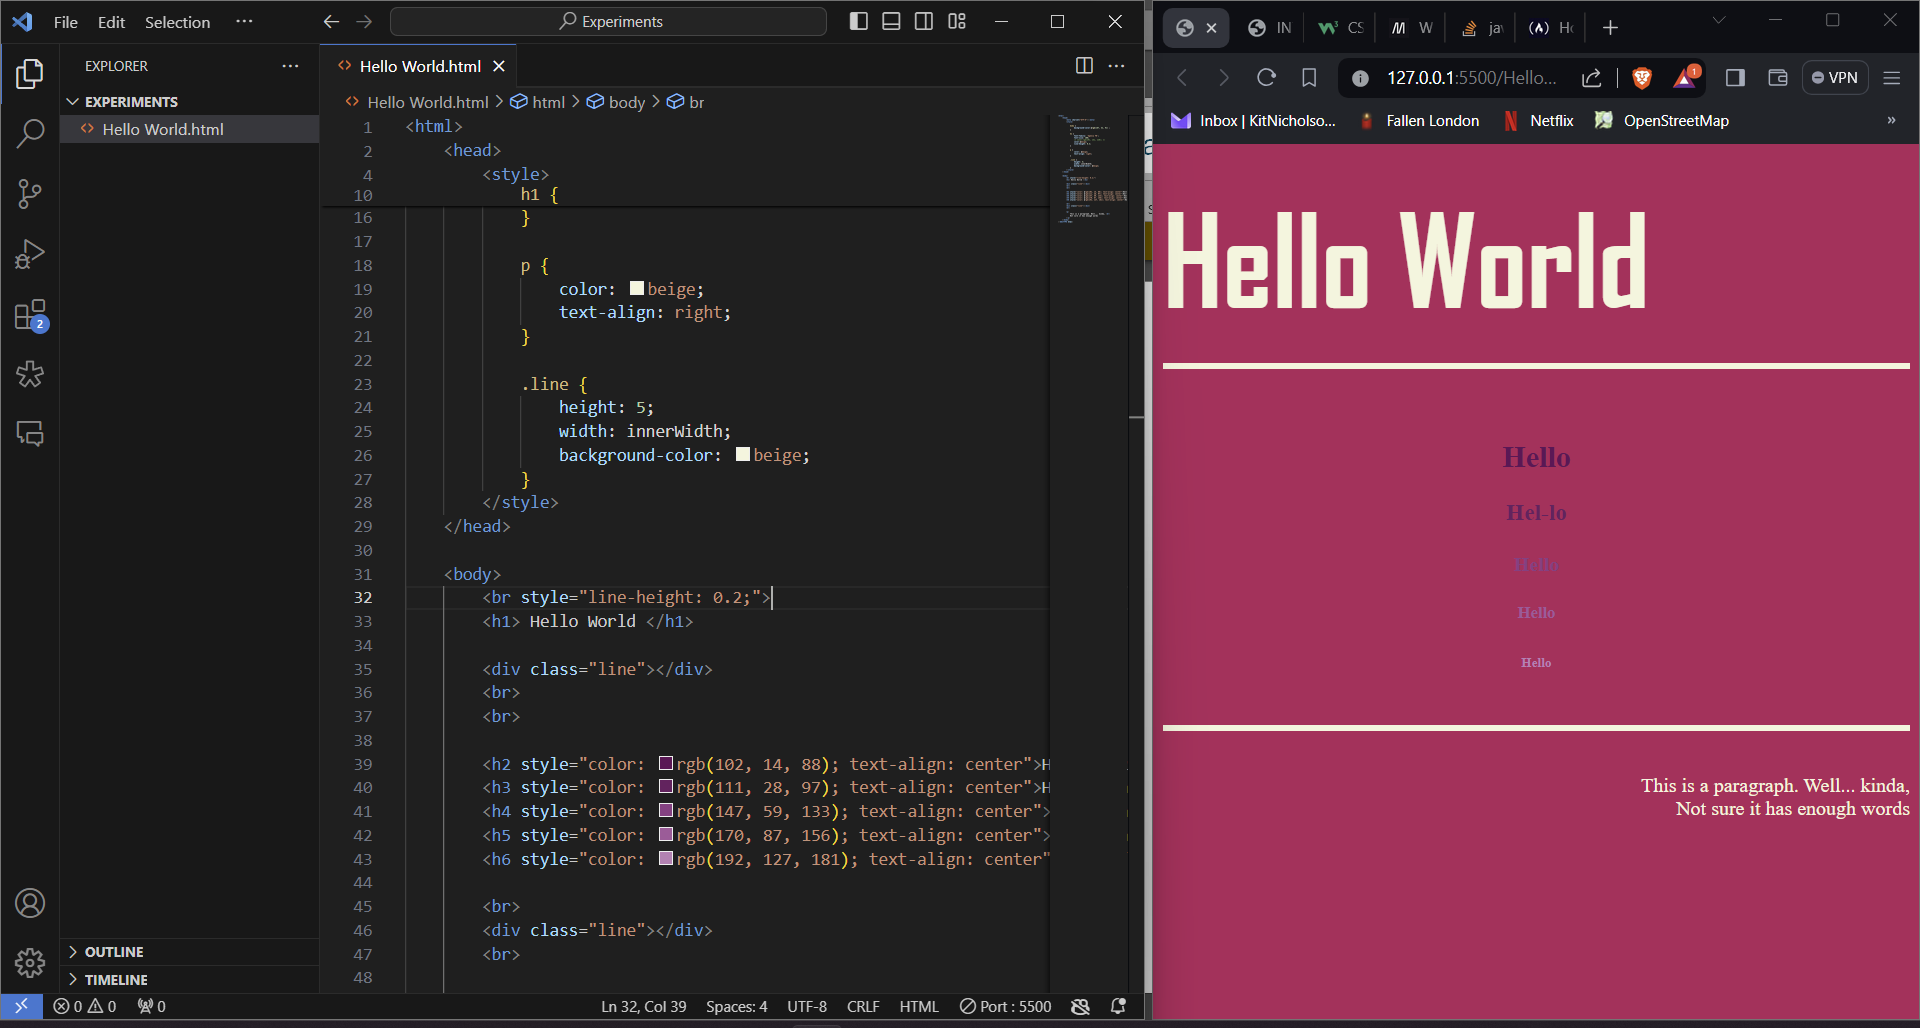
Task: Open the Accounts menu in VS Code
Action: coord(30,903)
